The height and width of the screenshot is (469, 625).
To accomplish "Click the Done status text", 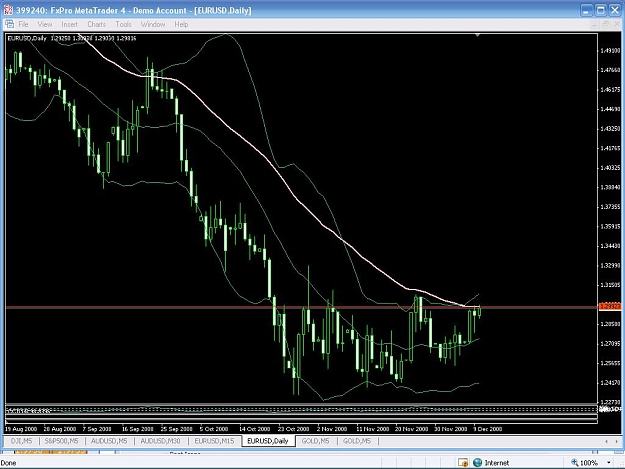I will 8,463.
